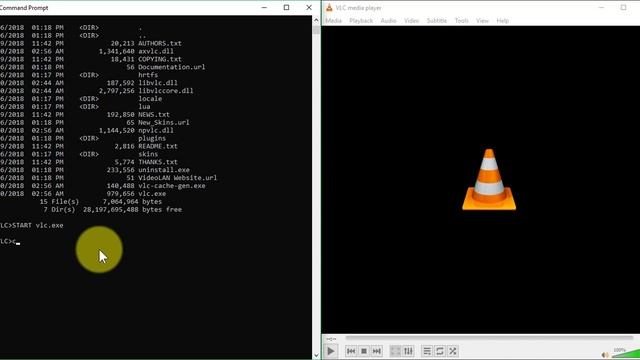Click the 'hrtfs' directory name
Image resolution: width=640 pixels, height=360 pixels.
(148, 75)
